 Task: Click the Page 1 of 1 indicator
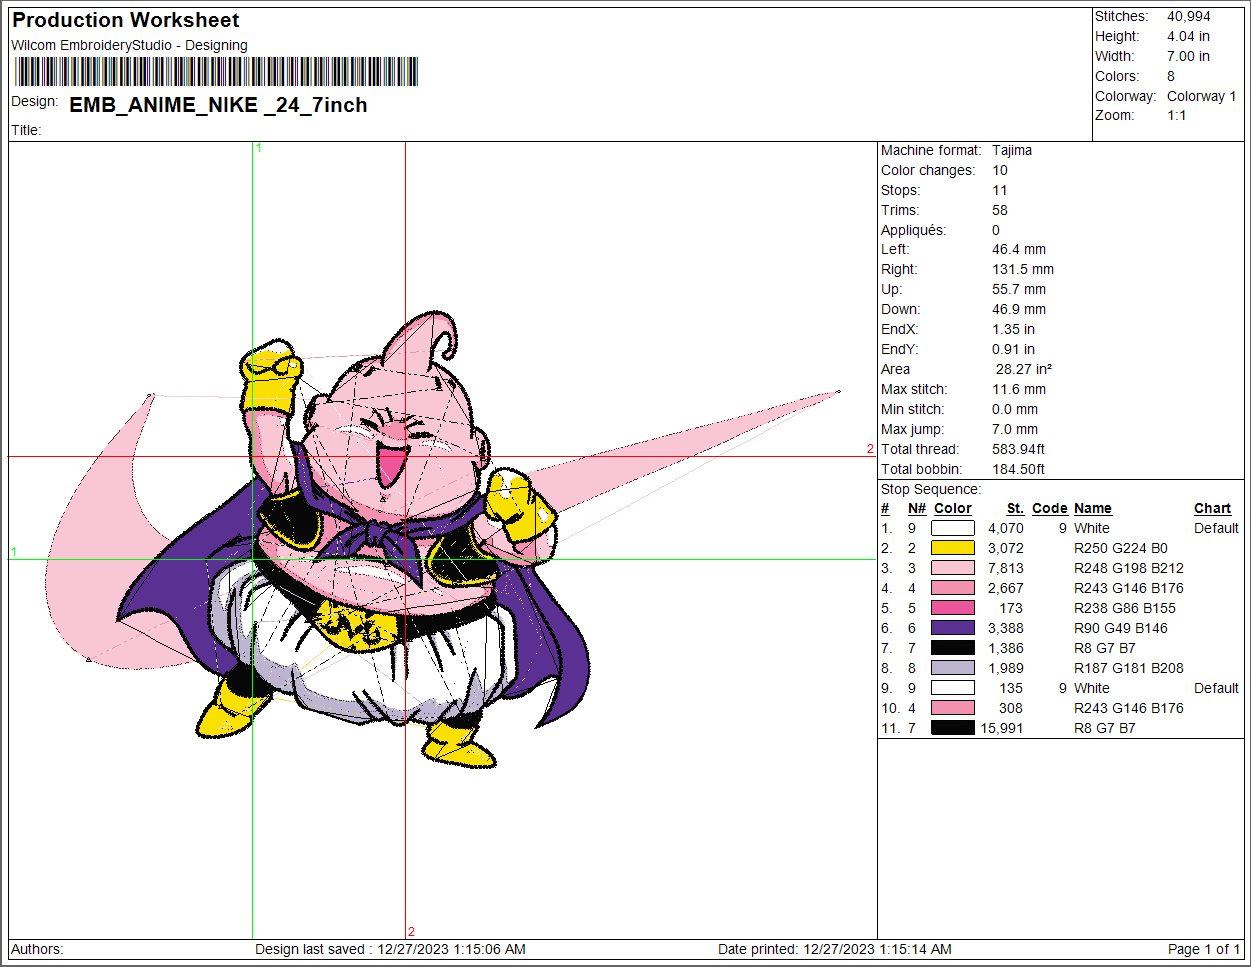click(1203, 949)
